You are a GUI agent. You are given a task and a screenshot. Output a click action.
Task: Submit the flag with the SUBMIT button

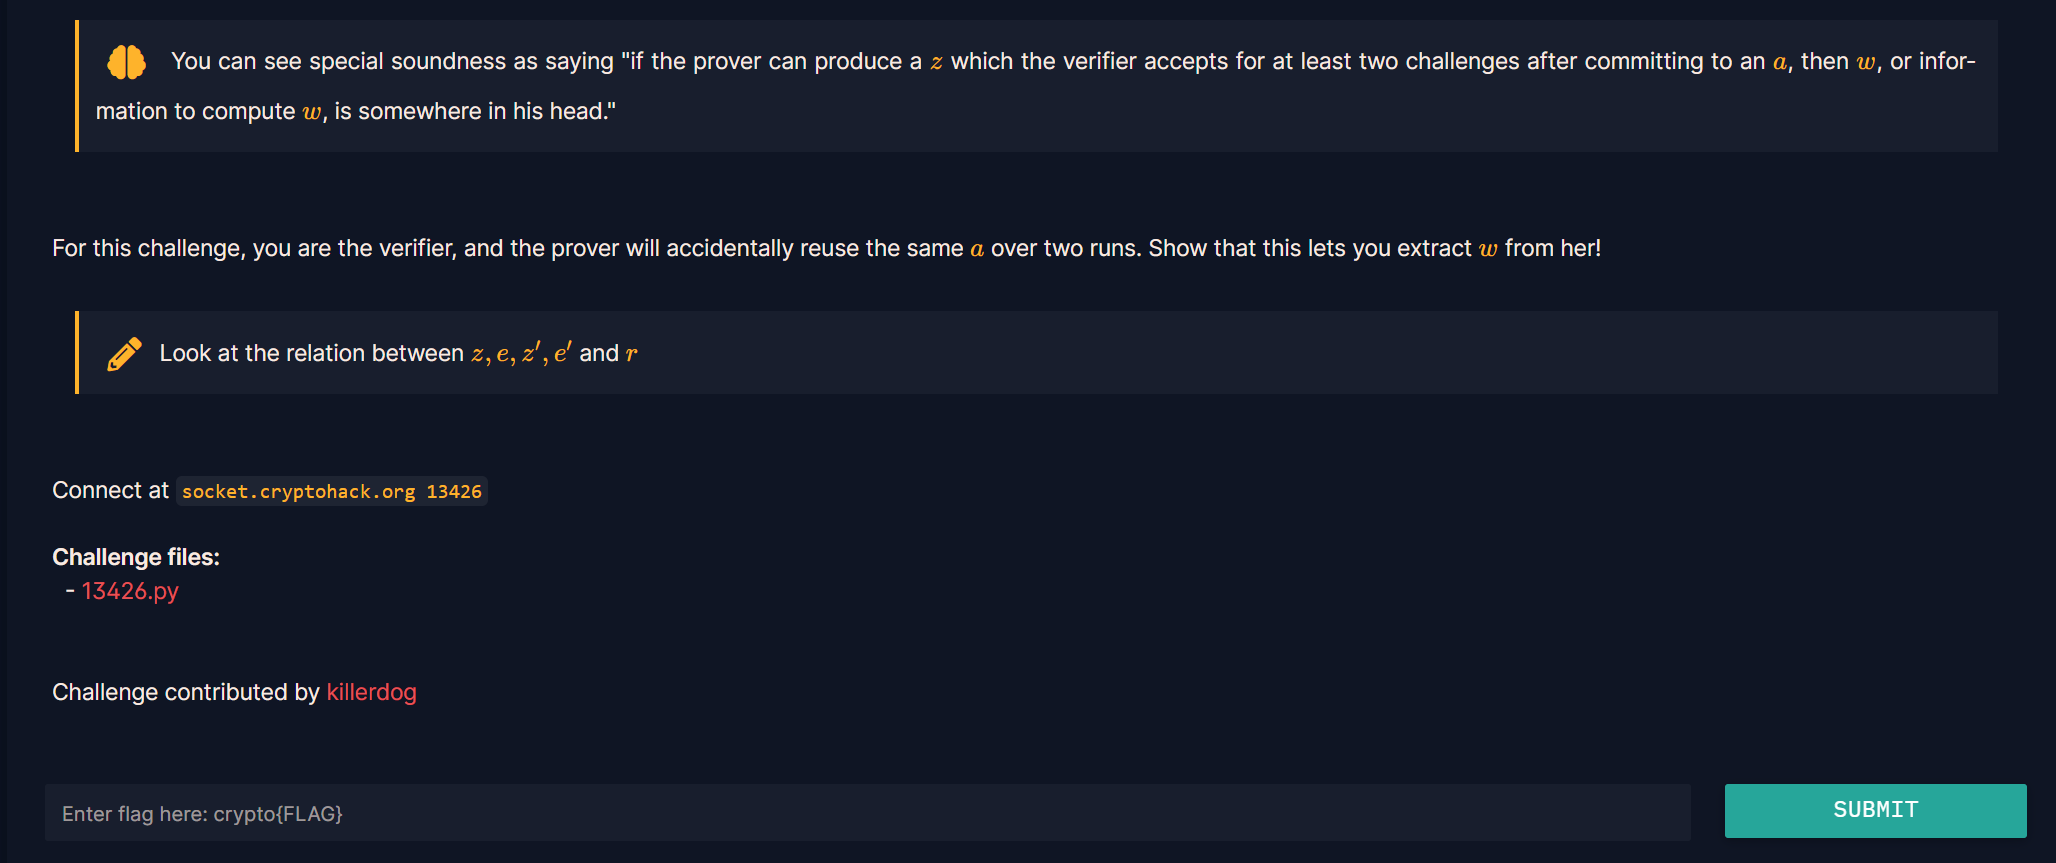point(1875,810)
